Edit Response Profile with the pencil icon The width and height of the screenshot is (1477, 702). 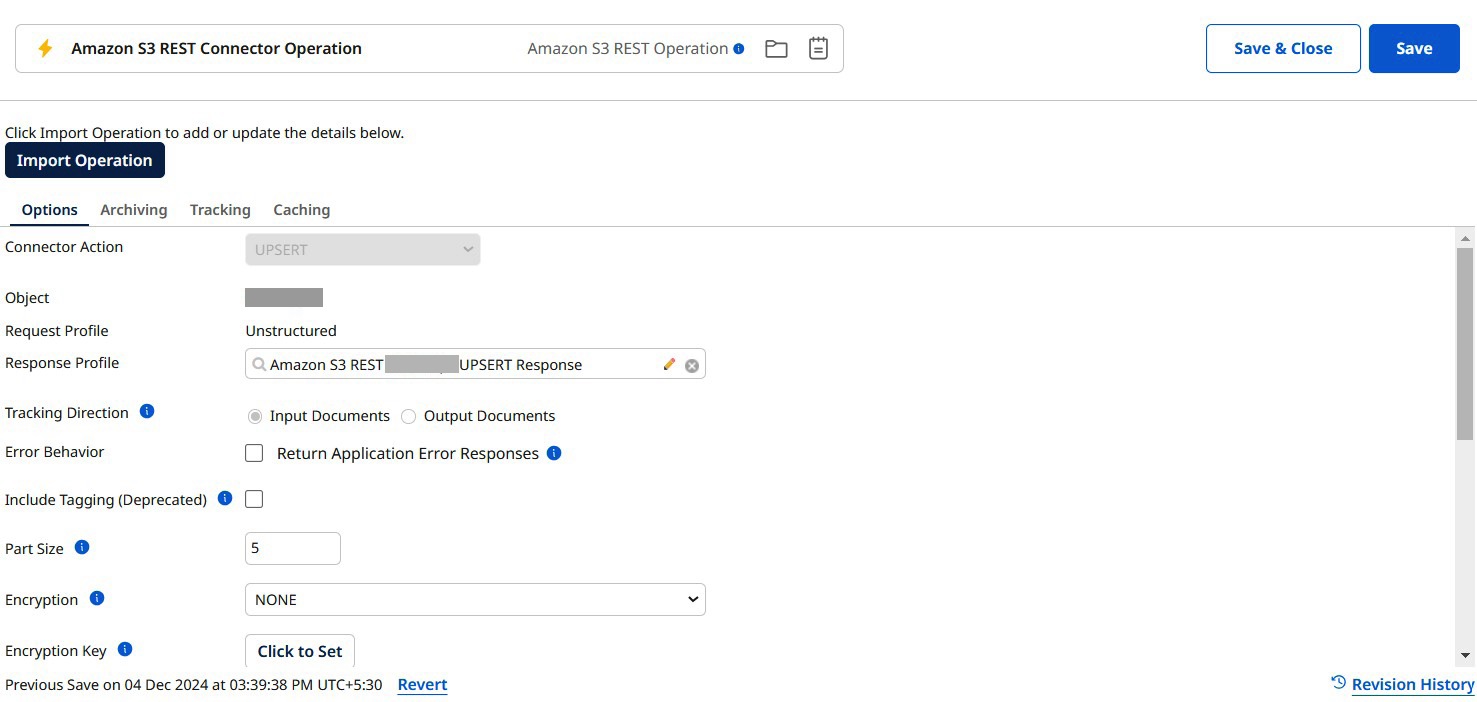coord(669,365)
